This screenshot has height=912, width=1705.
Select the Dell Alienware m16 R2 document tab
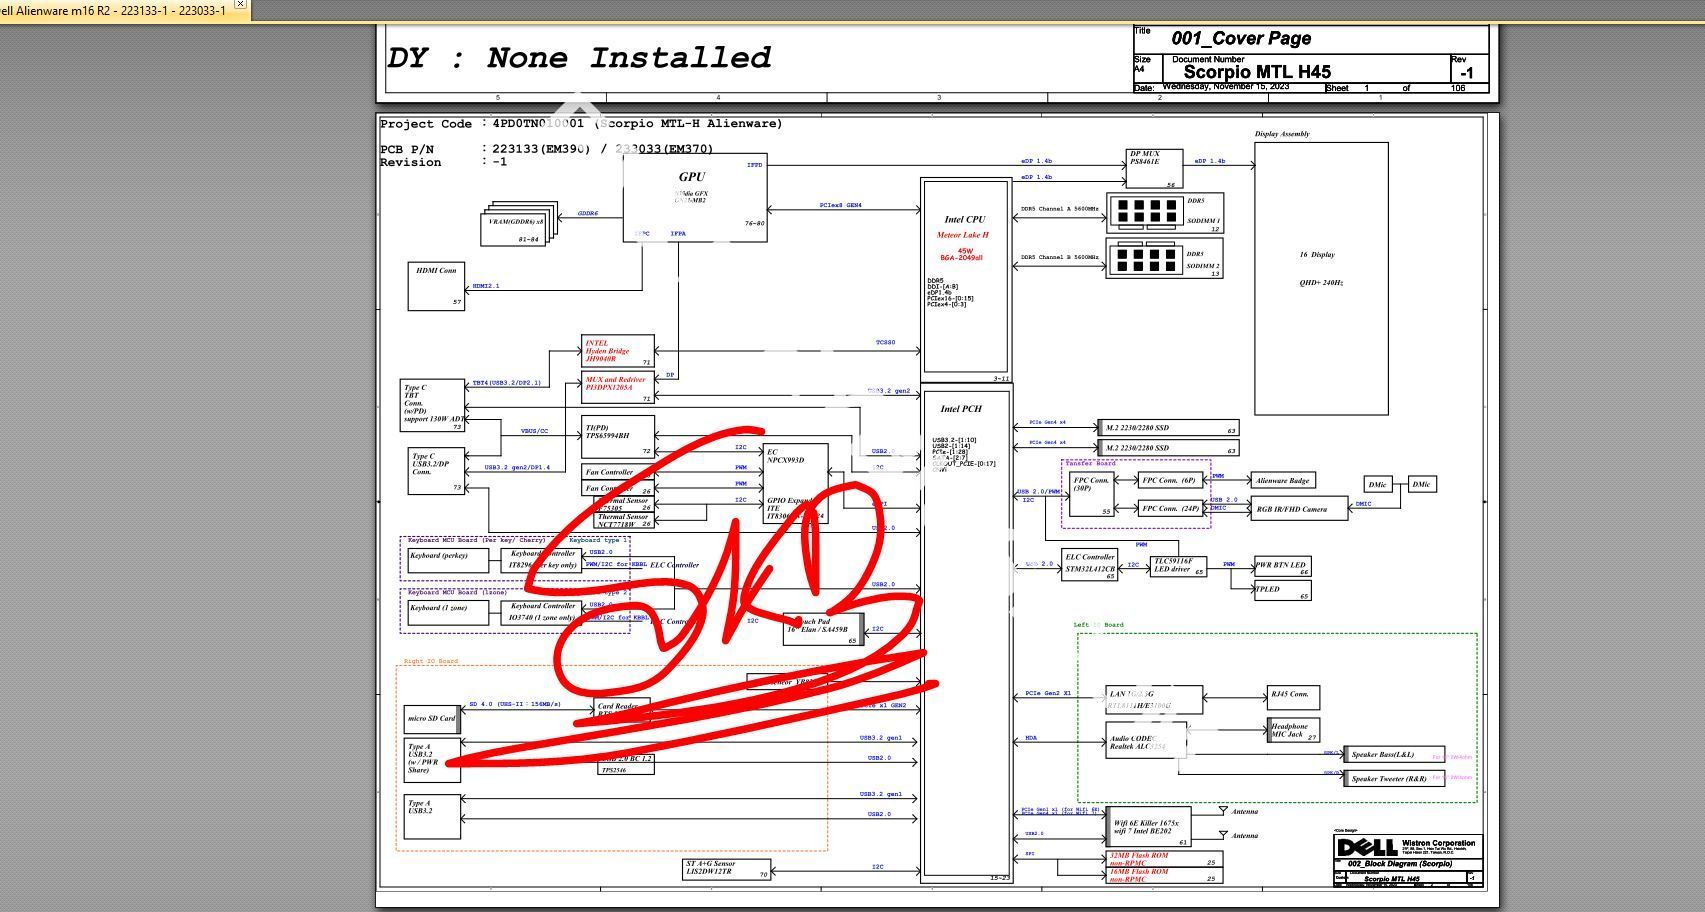[x=115, y=10]
